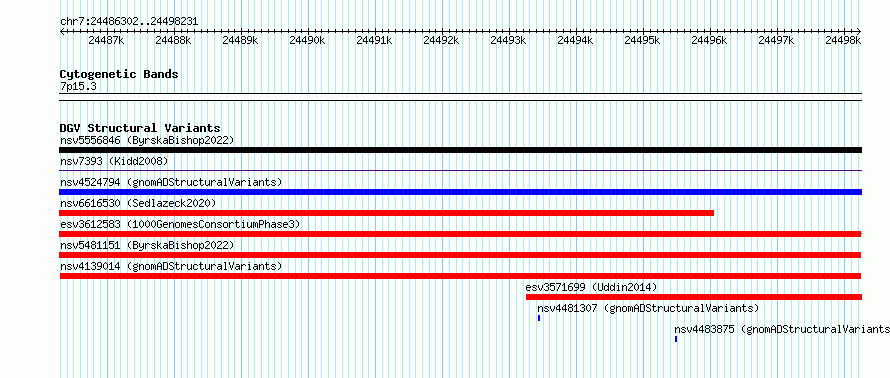Image resolution: width=890 pixels, height=378 pixels.
Task: Open nsv5481151 (ByrskaBishop2022) label
Action: (147, 245)
